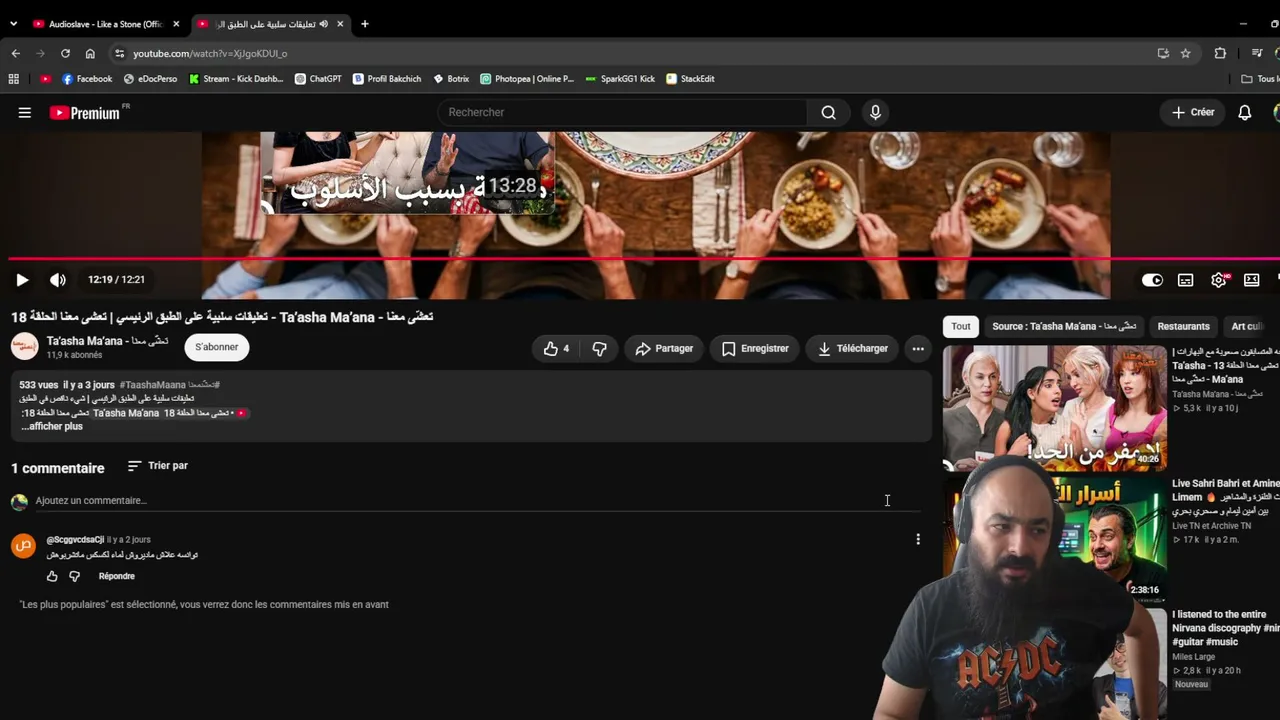This screenshot has height=720, width=1280.
Task: Bookmark this page with the star icon
Action: click(x=1186, y=53)
